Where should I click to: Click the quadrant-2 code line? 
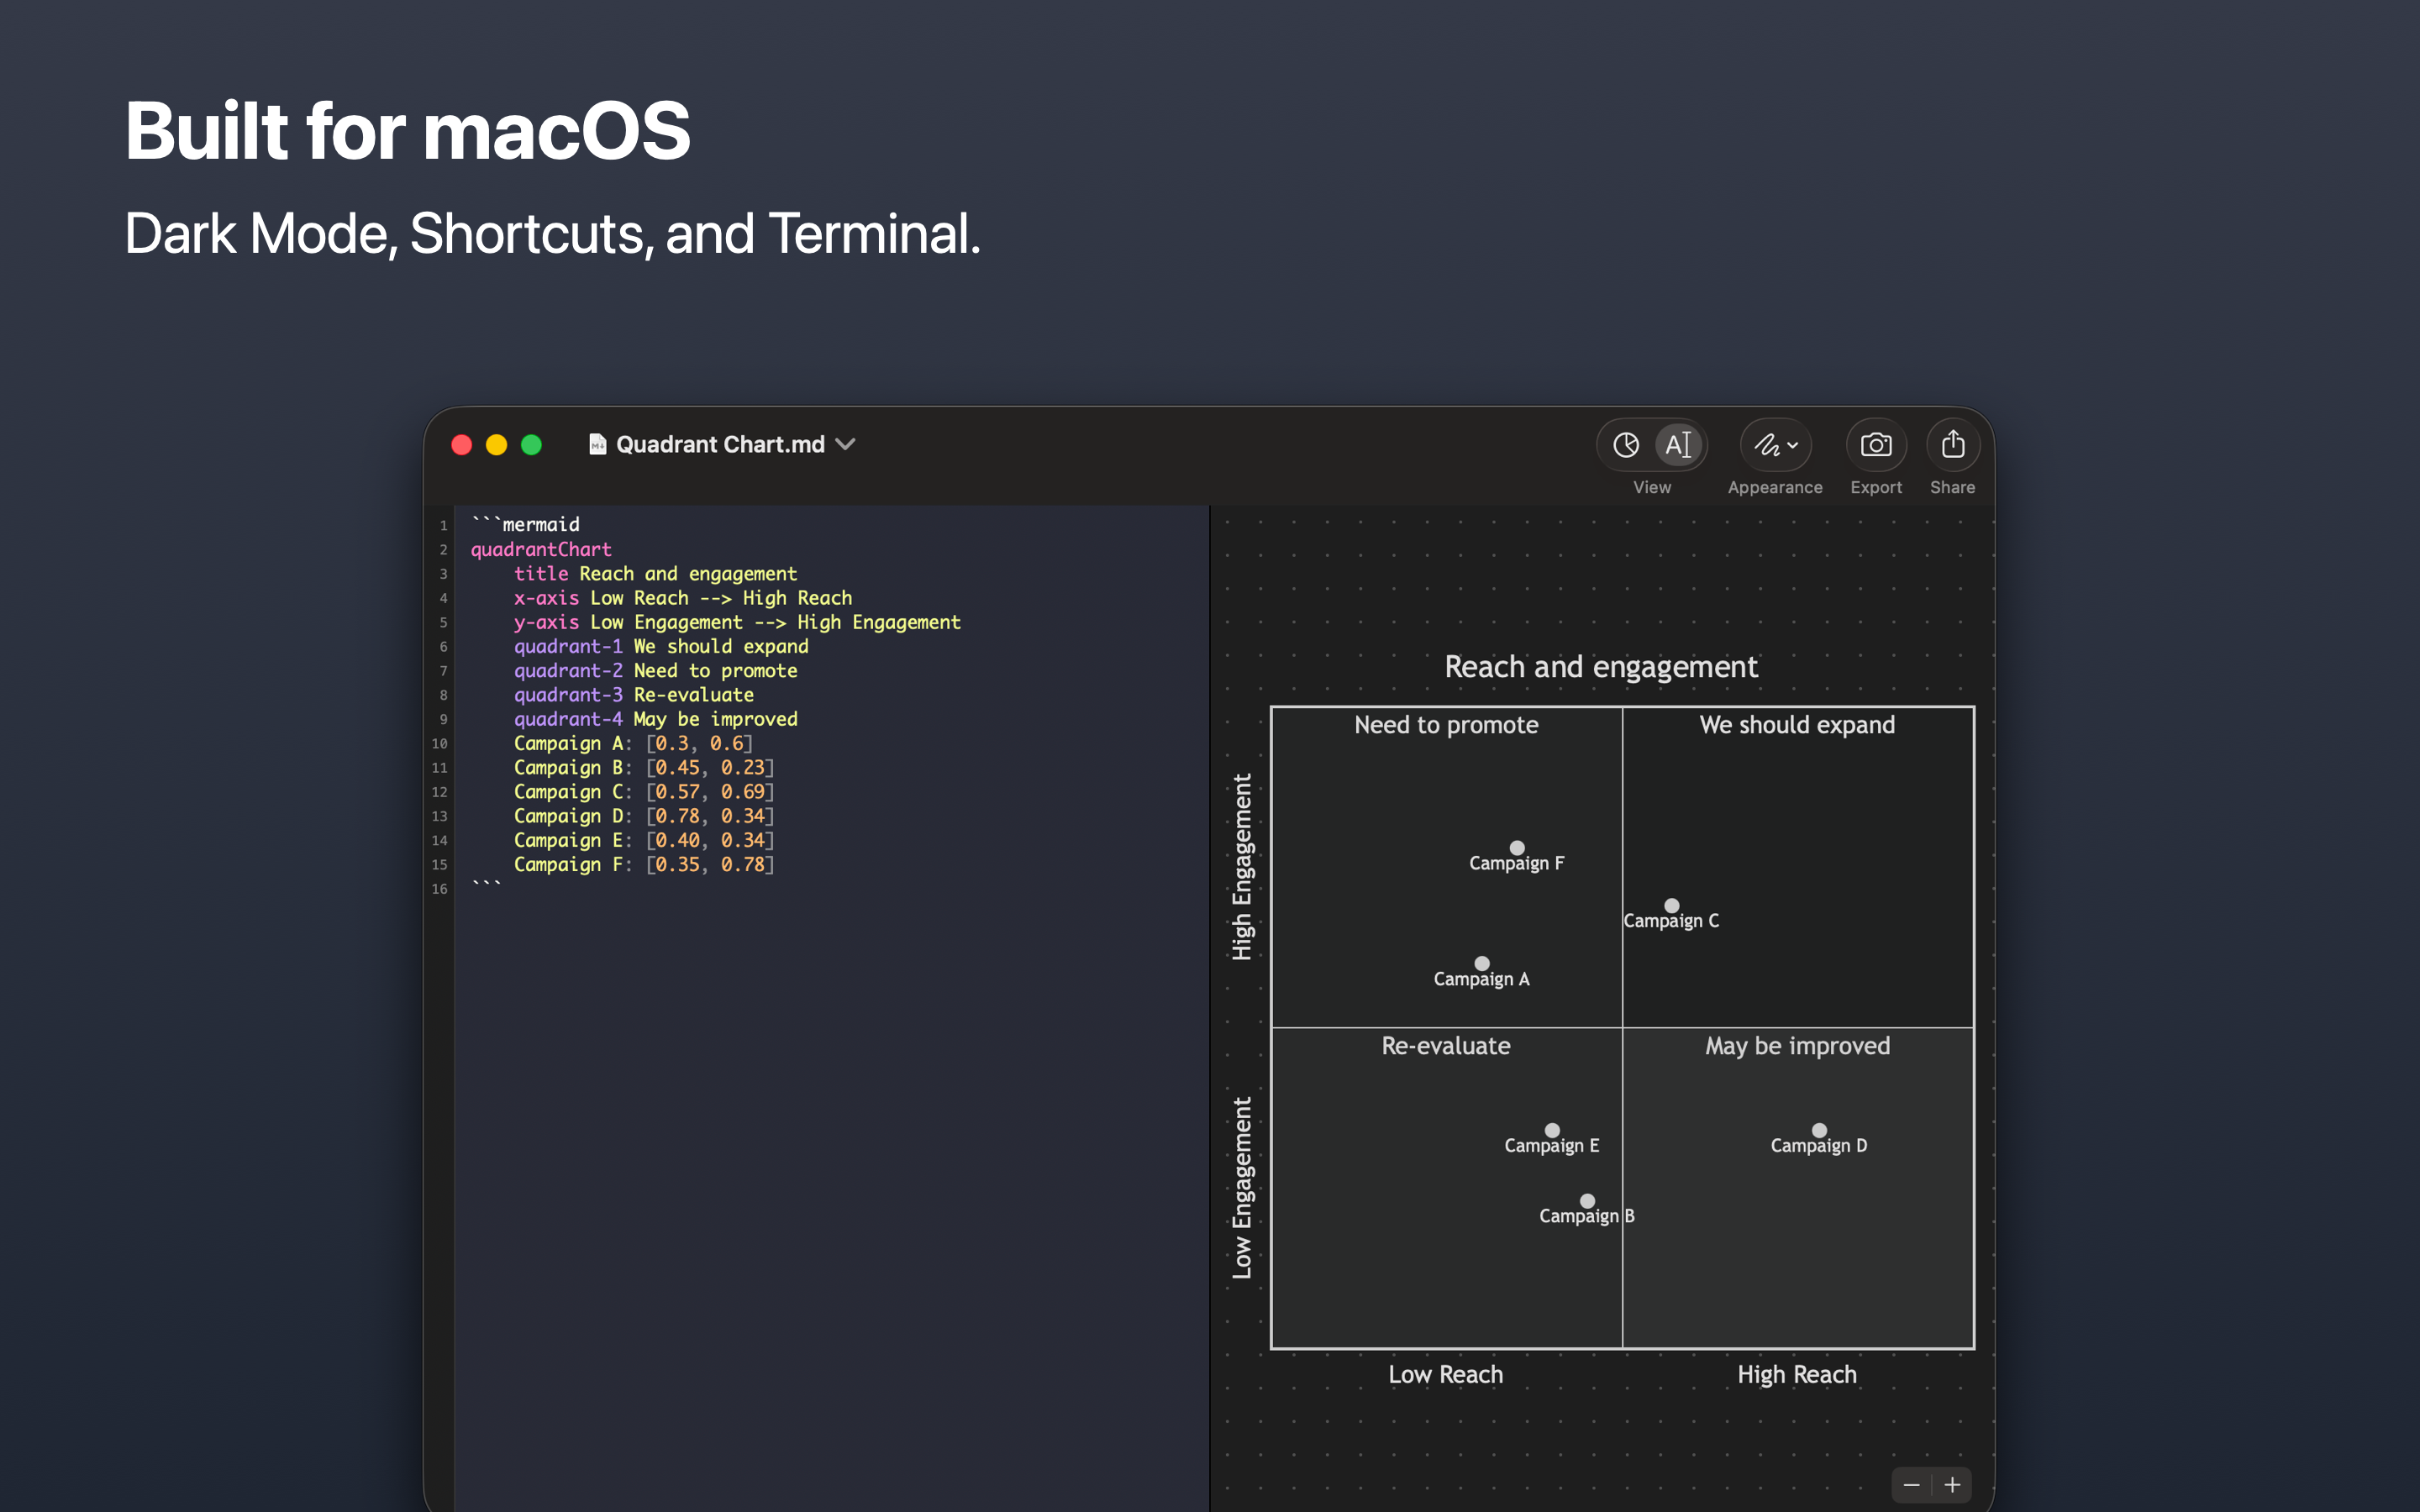[655, 671]
